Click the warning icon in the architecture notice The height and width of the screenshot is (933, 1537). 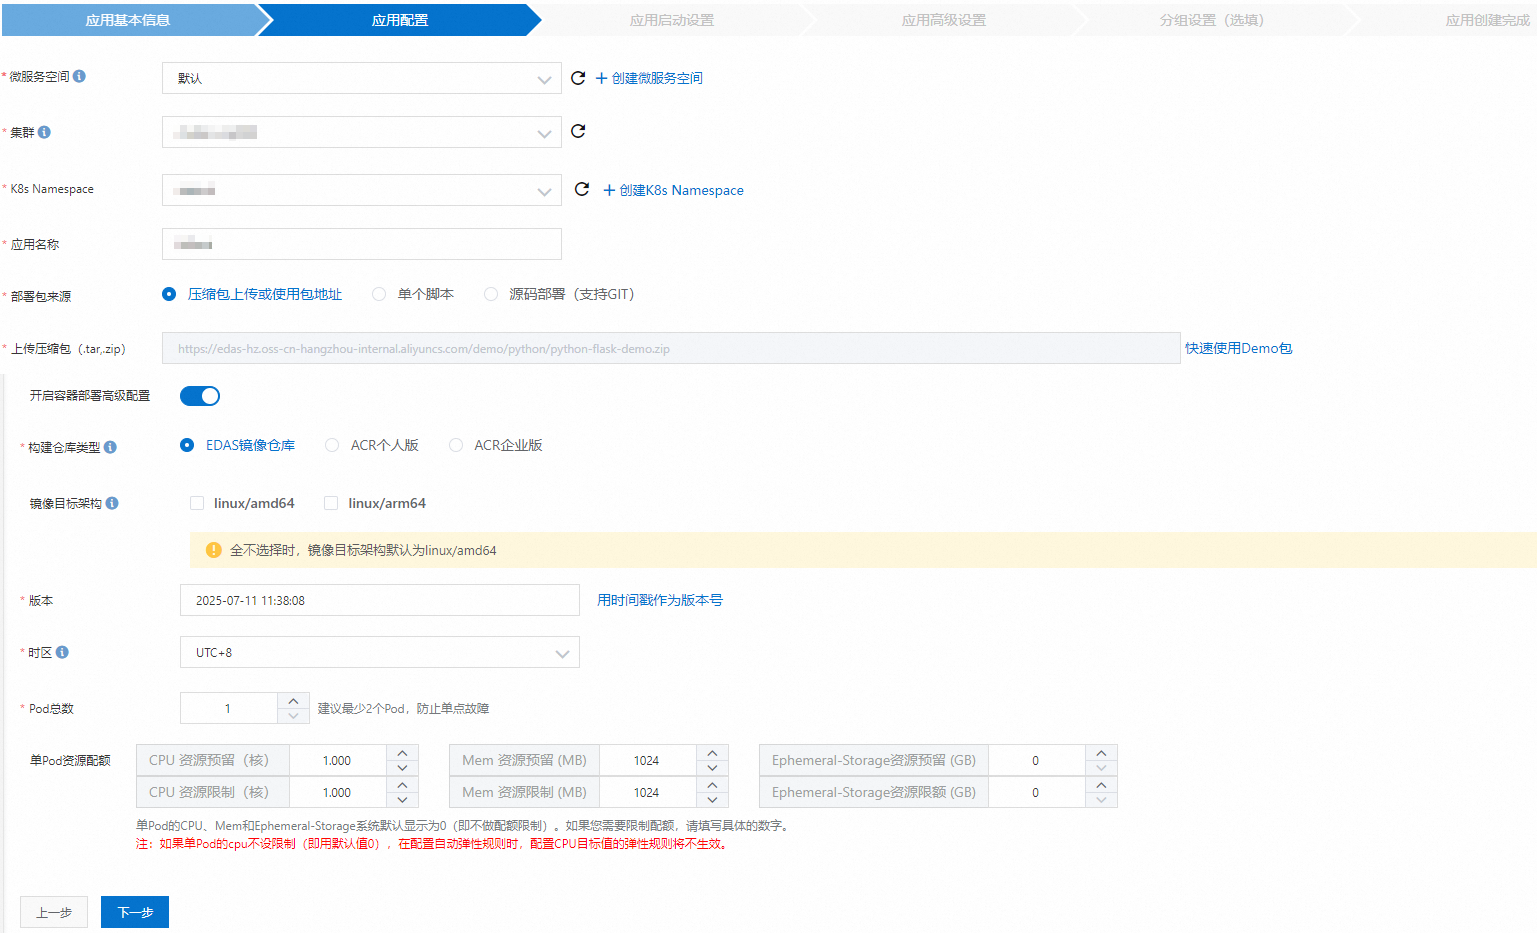213,550
